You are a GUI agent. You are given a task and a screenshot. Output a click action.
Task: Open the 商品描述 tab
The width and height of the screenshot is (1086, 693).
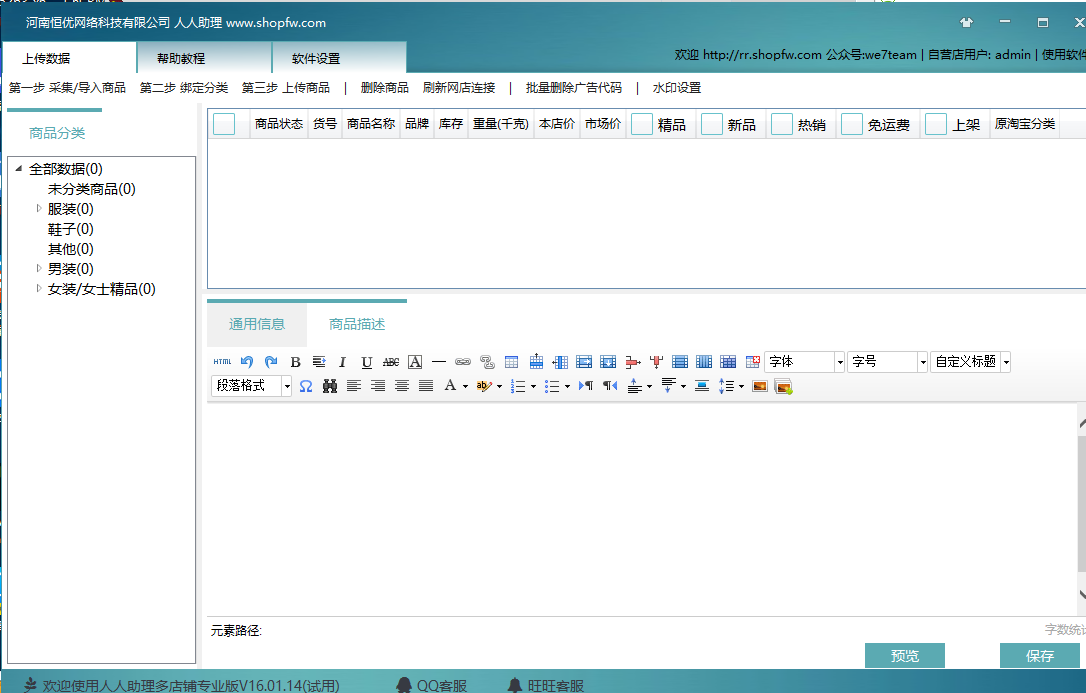click(357, 324)
